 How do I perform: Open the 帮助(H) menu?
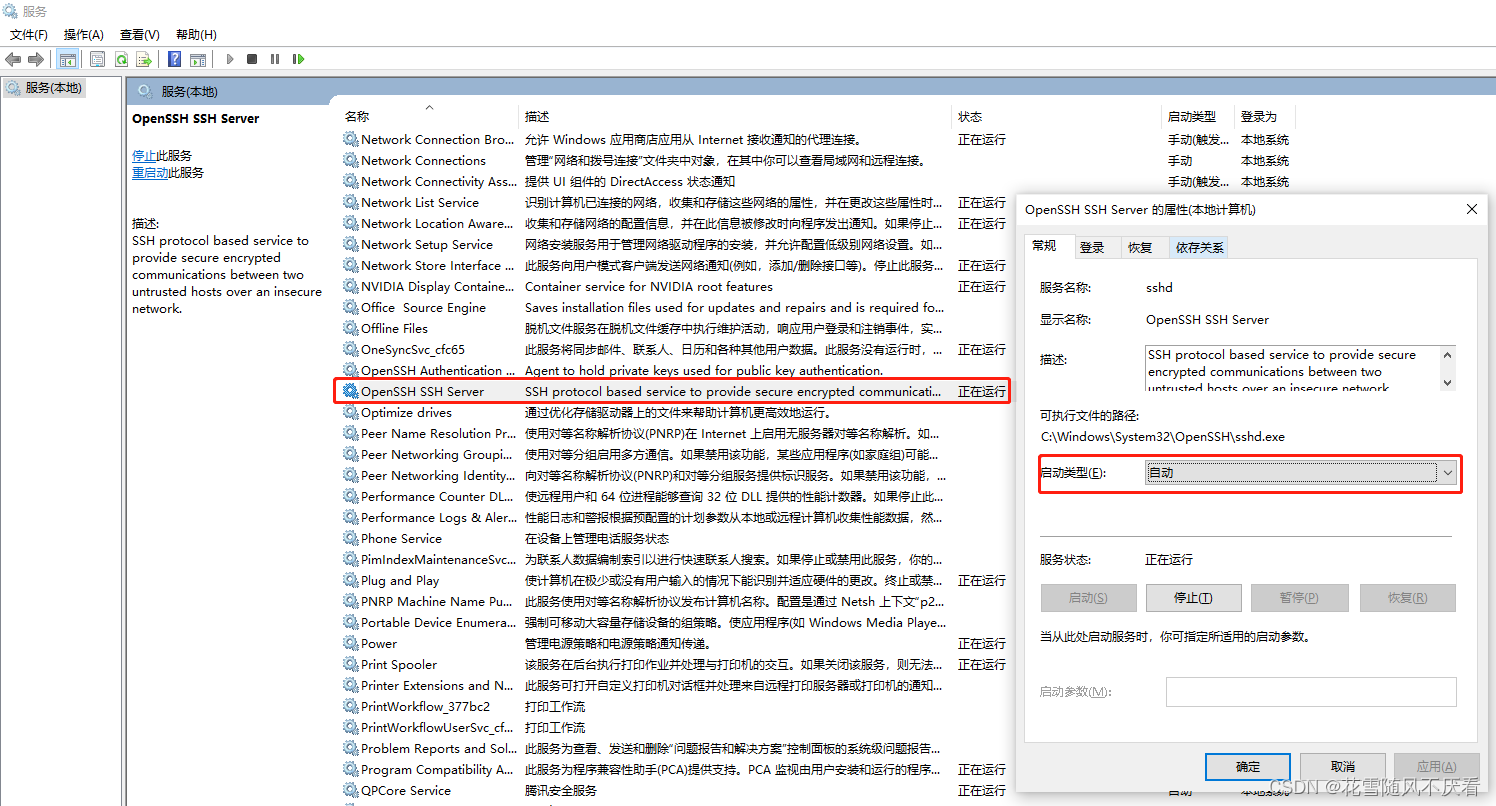point(196,34)
